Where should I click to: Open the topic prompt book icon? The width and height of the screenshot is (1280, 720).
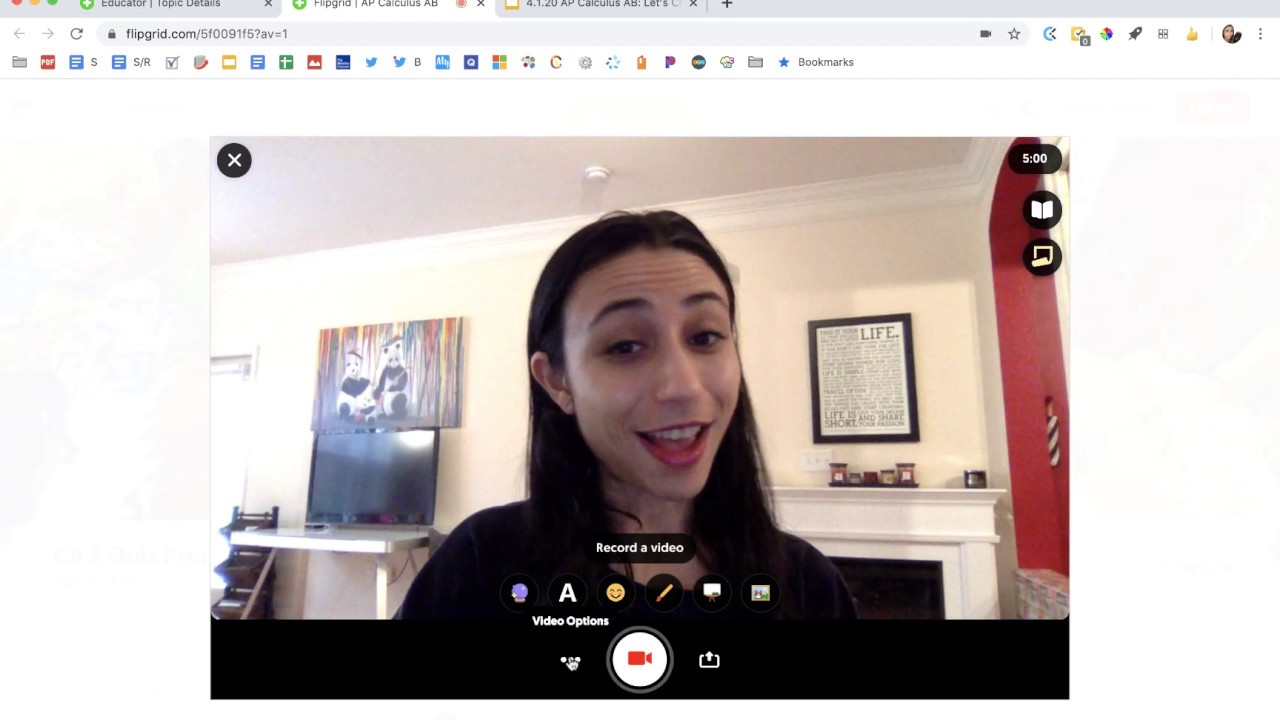(x=1042, y=210)
